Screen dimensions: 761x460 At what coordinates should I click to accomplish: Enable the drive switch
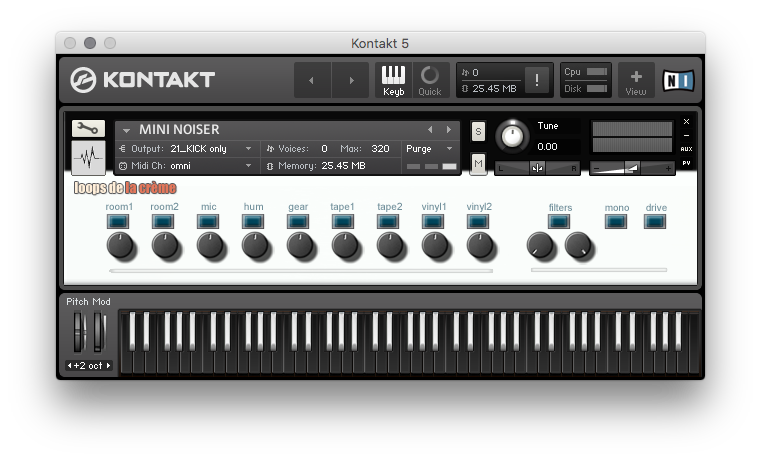(655, 222)
